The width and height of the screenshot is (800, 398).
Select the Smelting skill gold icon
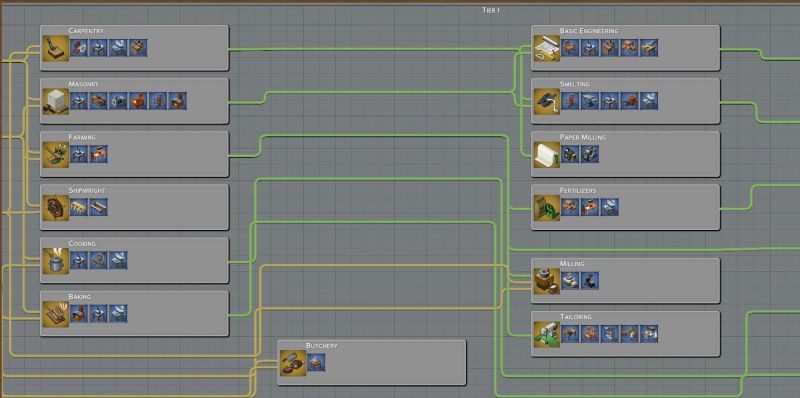[x=547, y=102]
